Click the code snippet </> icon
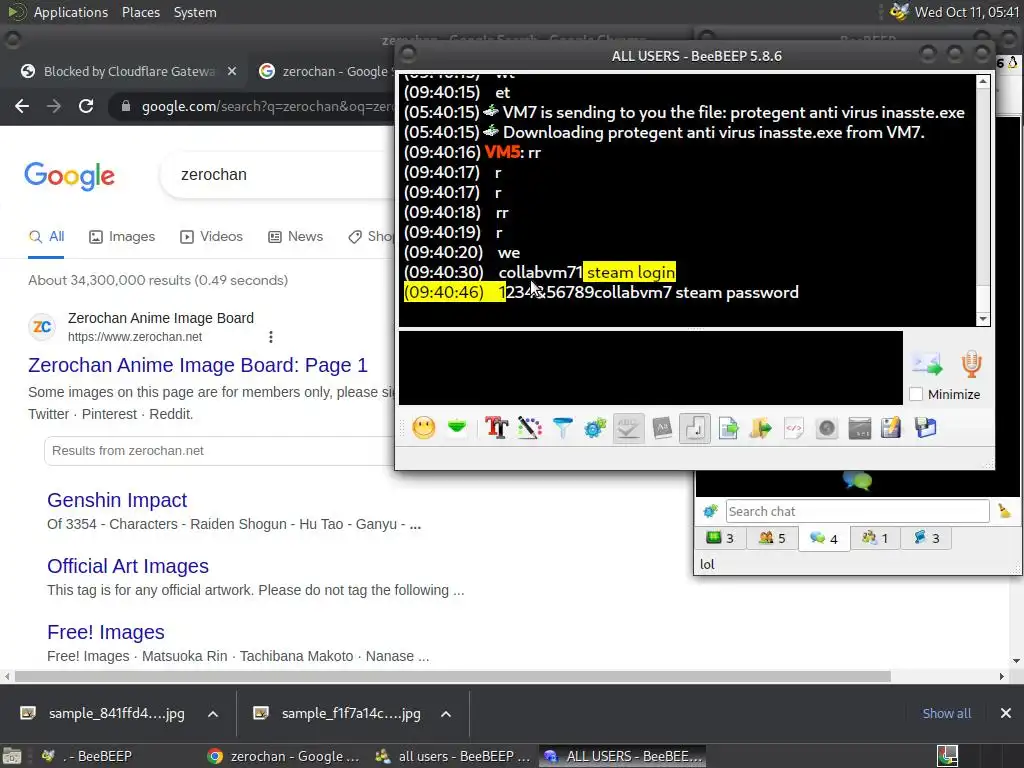The image size is (1024, 768). pos(793,428)
